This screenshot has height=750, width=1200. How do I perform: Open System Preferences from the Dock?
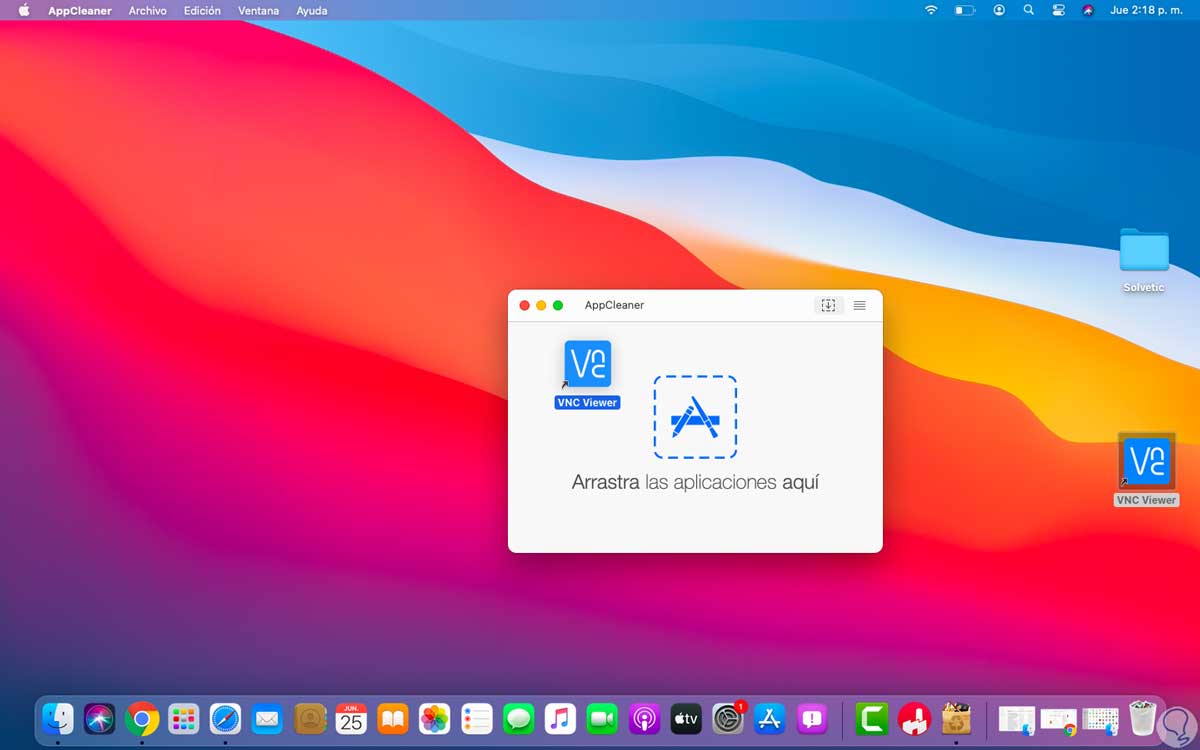tap(728, 718)
